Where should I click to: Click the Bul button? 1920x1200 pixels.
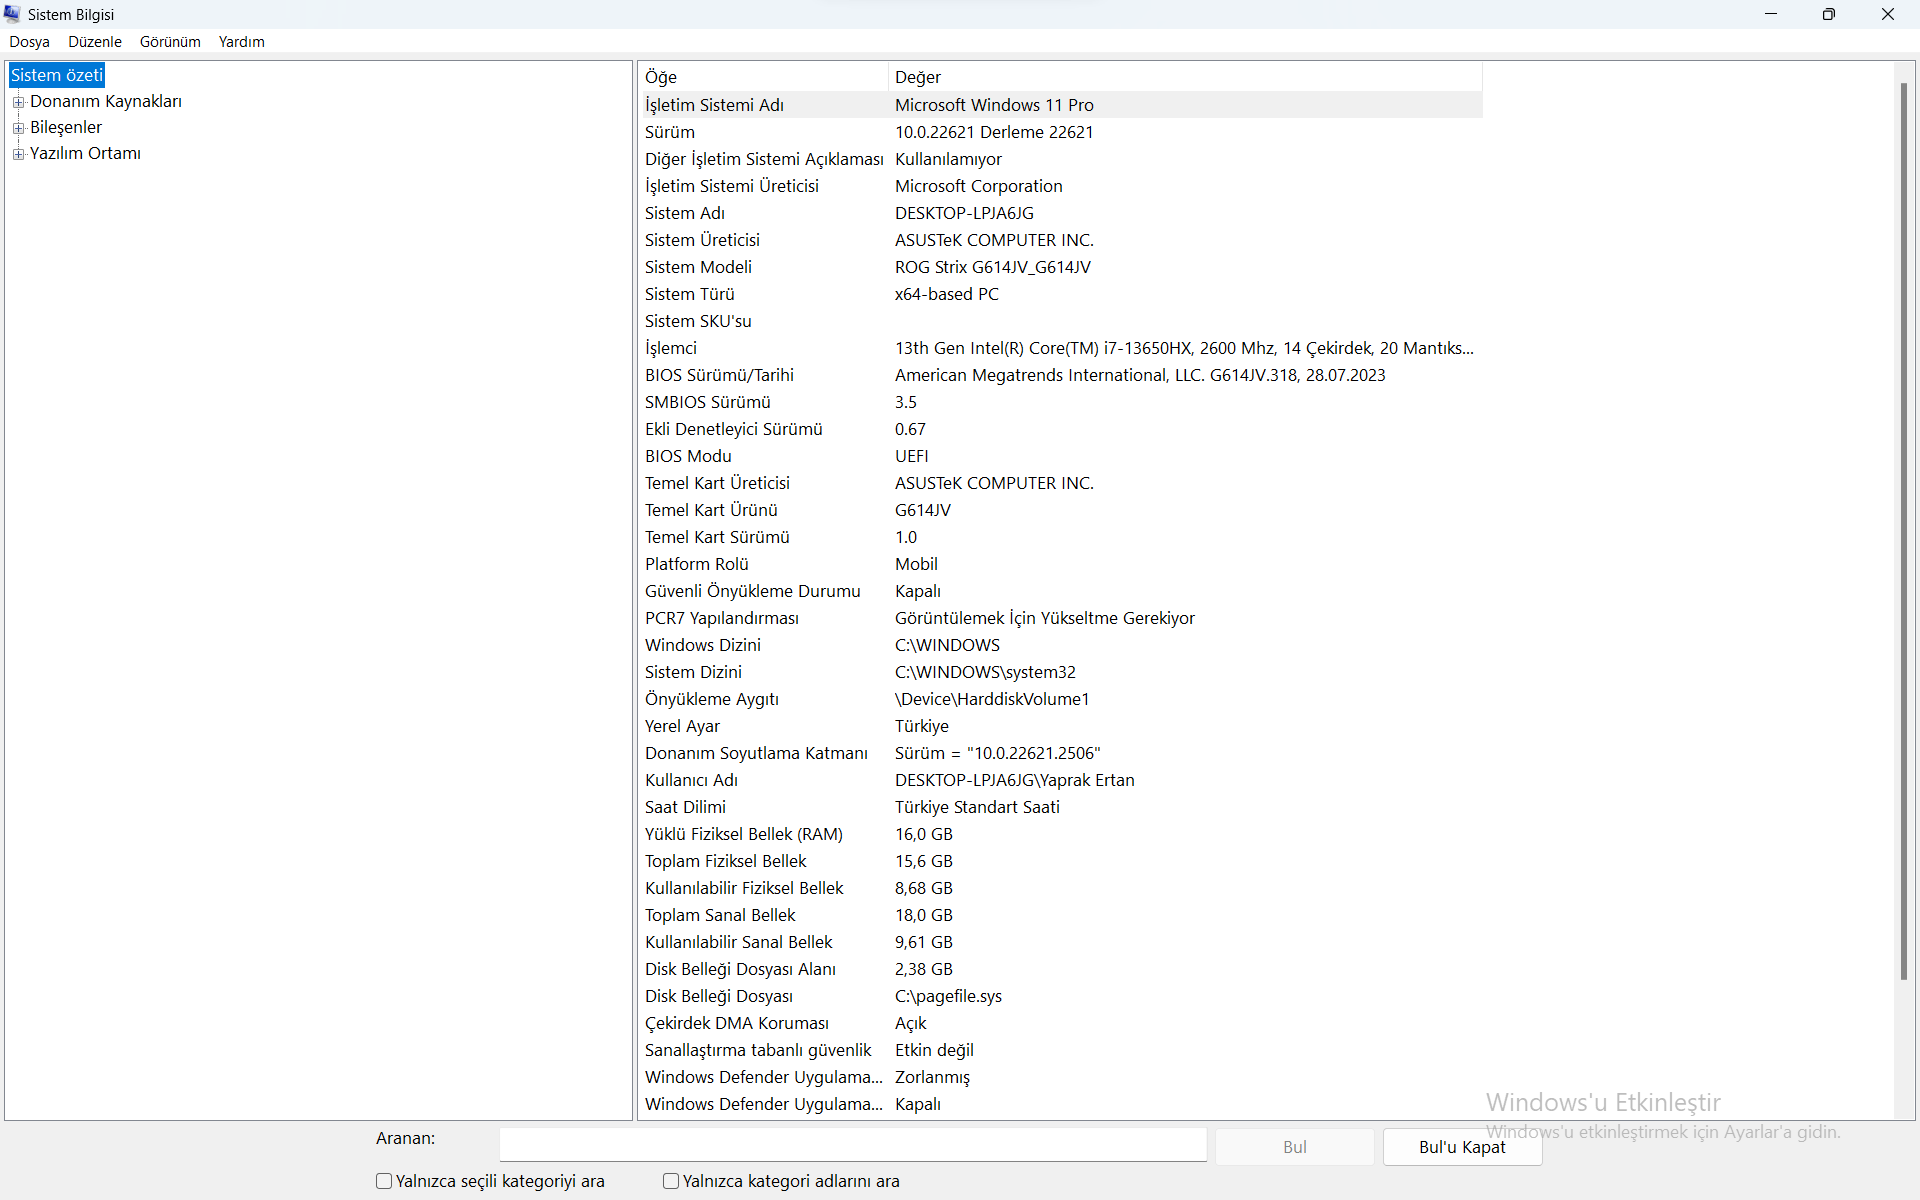tap(1295, 1147)
